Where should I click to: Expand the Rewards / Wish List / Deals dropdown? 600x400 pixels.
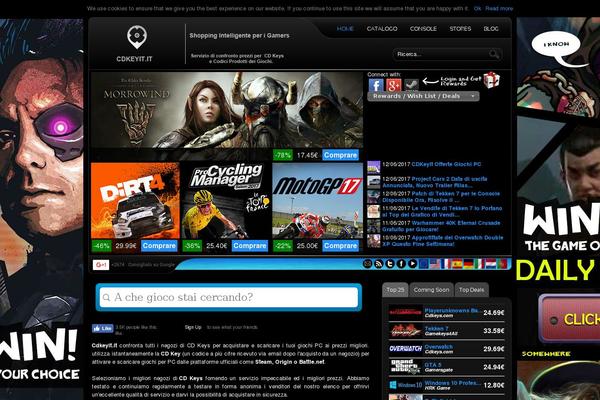pos(423,96)
